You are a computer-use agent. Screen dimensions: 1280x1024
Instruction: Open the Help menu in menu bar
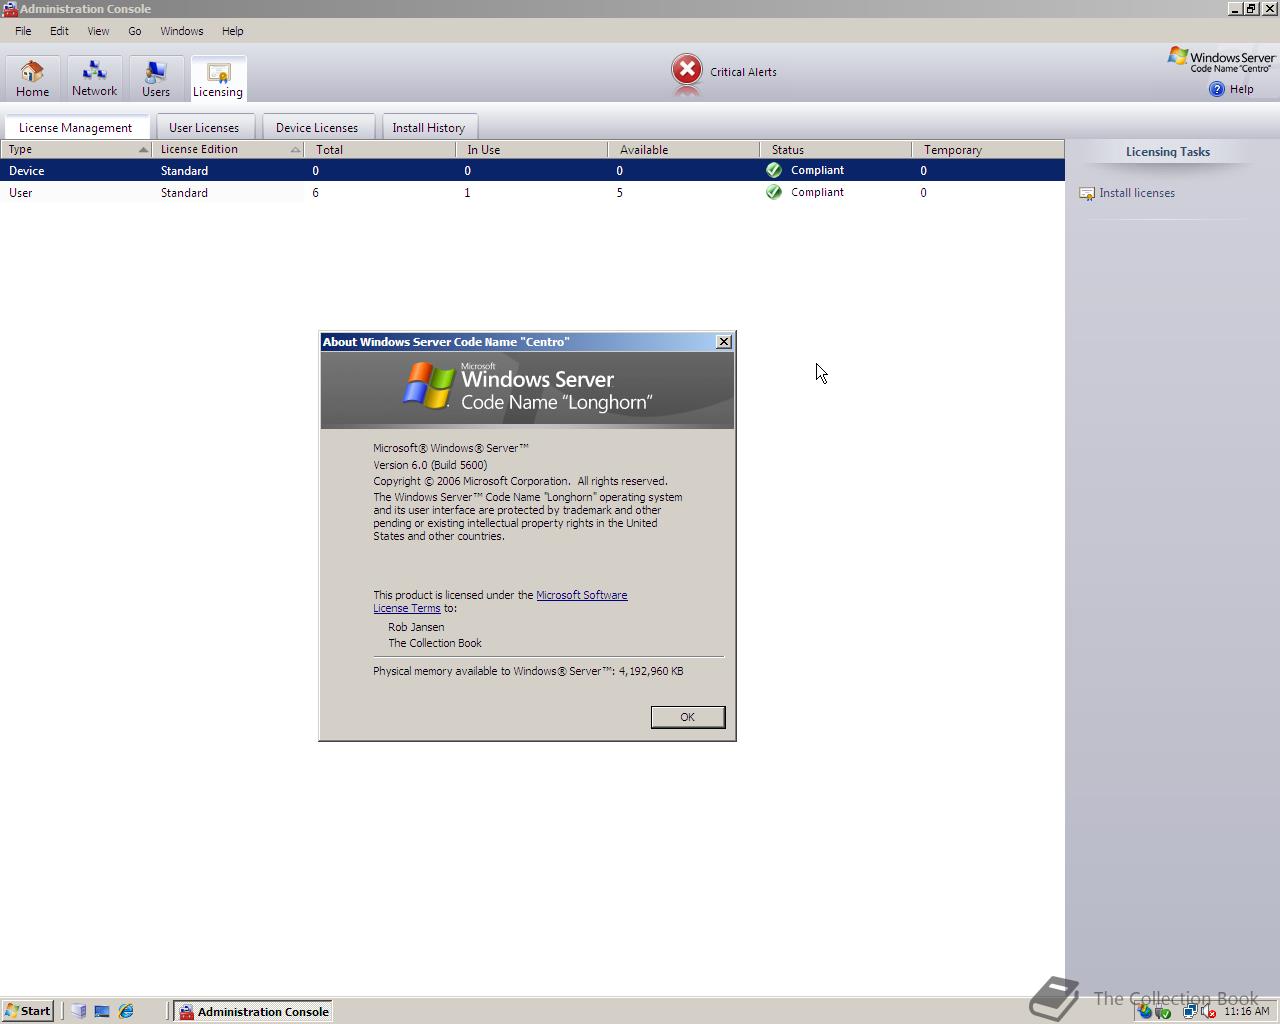click(233, 31)
